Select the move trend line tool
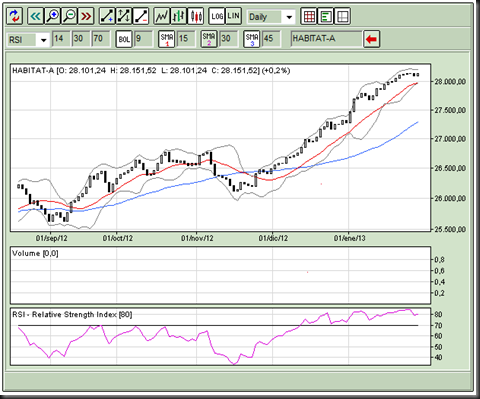 124,16
